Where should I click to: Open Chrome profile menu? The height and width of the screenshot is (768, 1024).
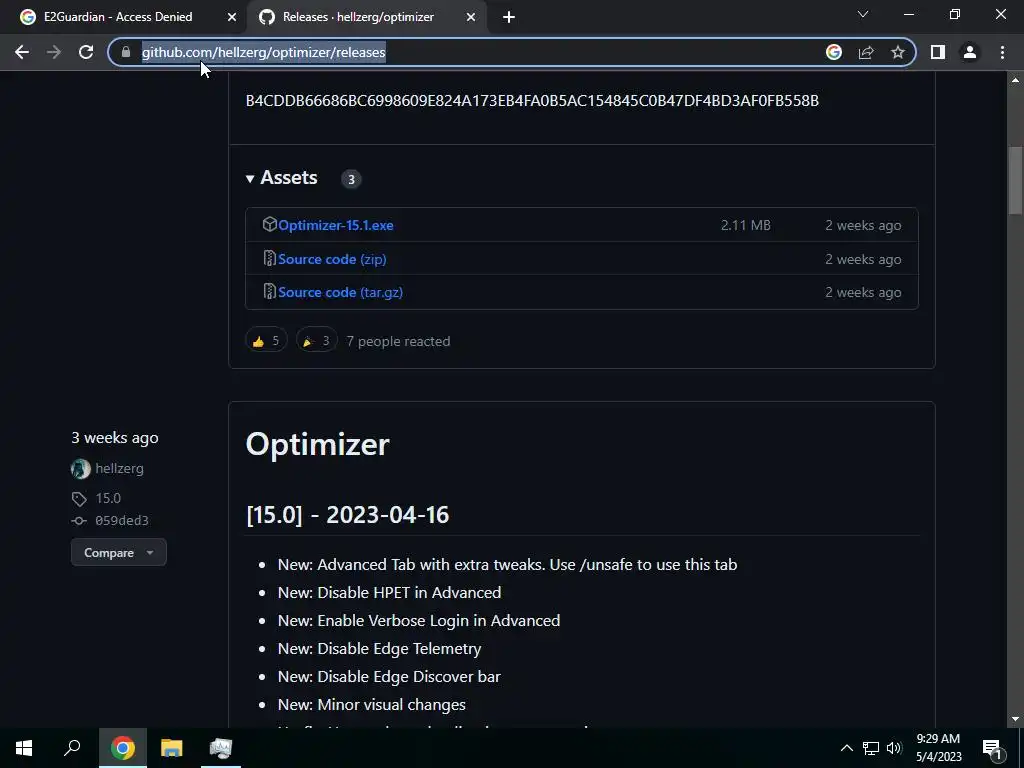click(970, 52)
